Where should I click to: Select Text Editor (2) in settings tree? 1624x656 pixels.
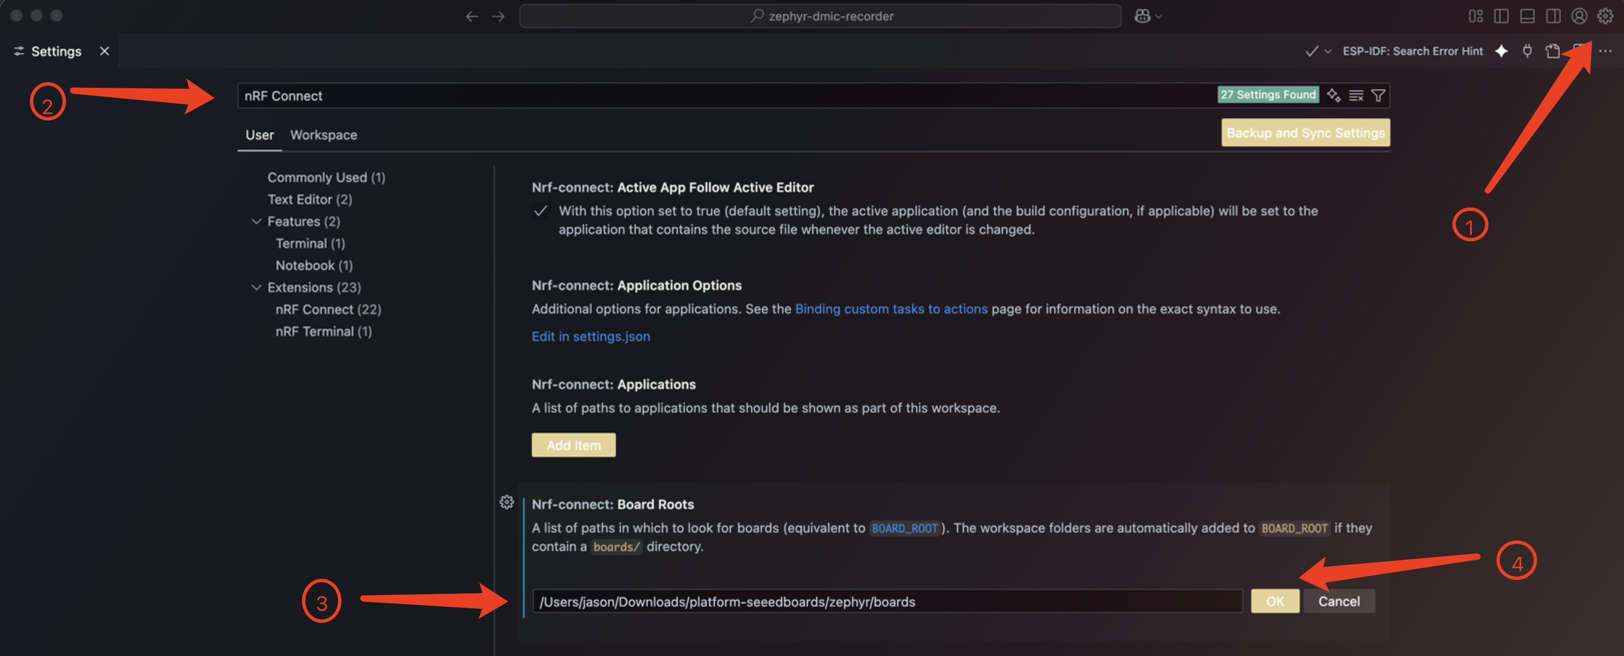pos(309,199)
